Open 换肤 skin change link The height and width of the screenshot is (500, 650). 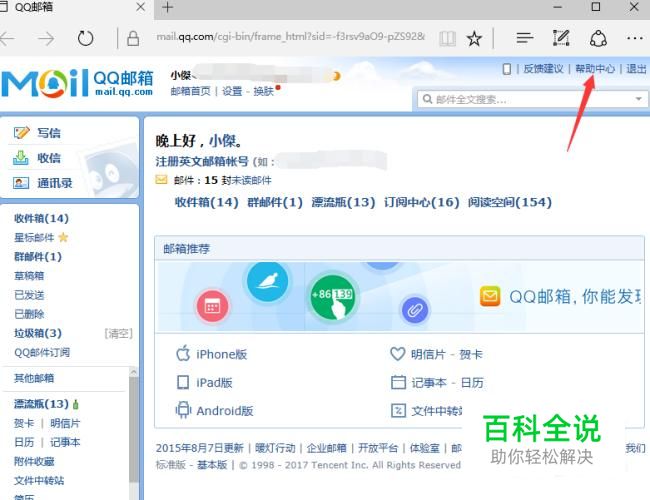[263, 91]
